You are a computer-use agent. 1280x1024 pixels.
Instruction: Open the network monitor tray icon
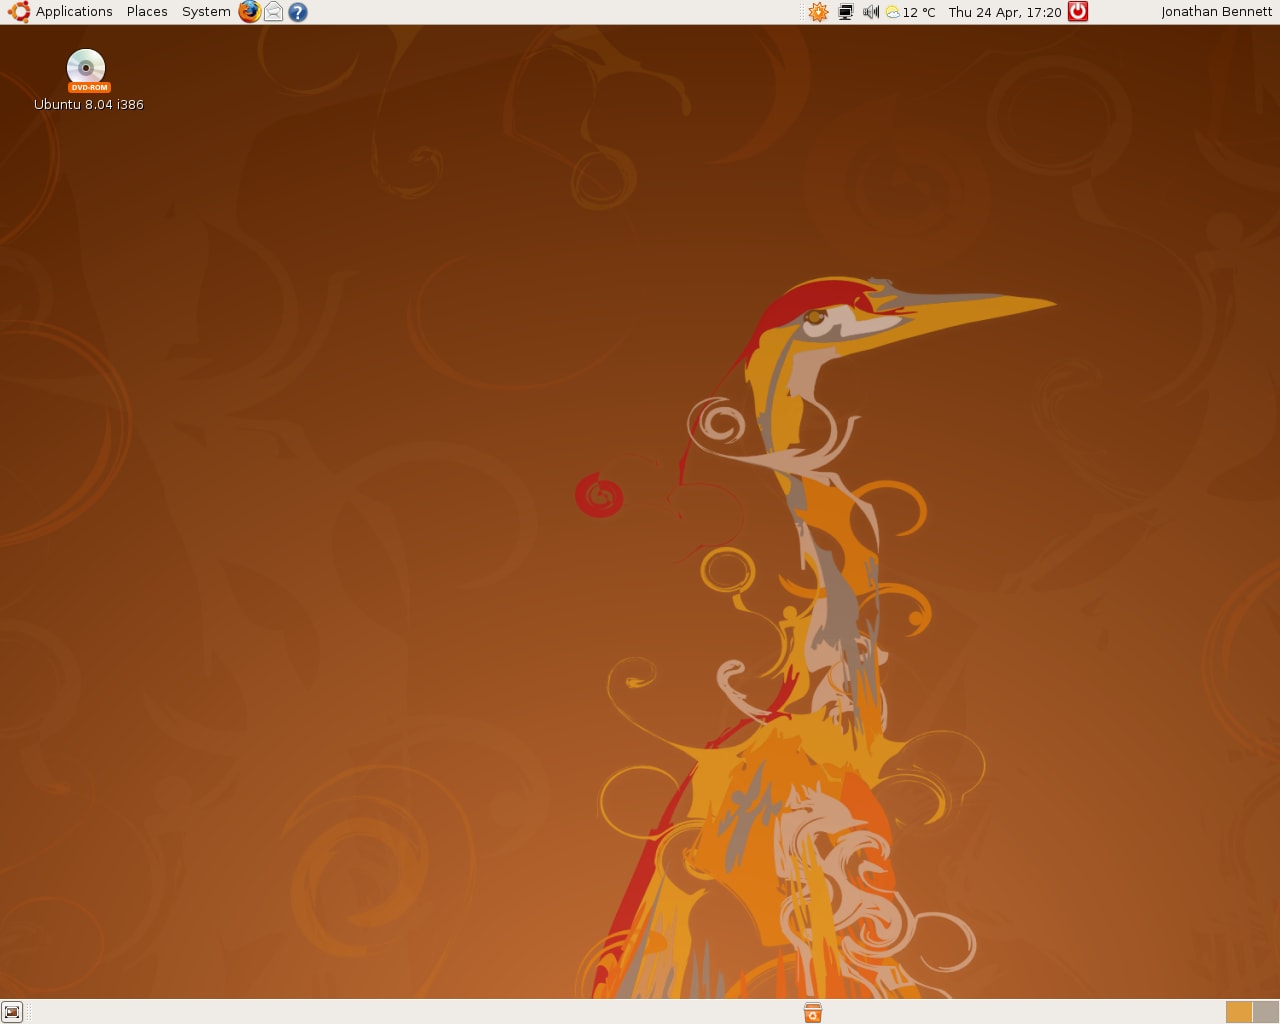tap(845, 12)
